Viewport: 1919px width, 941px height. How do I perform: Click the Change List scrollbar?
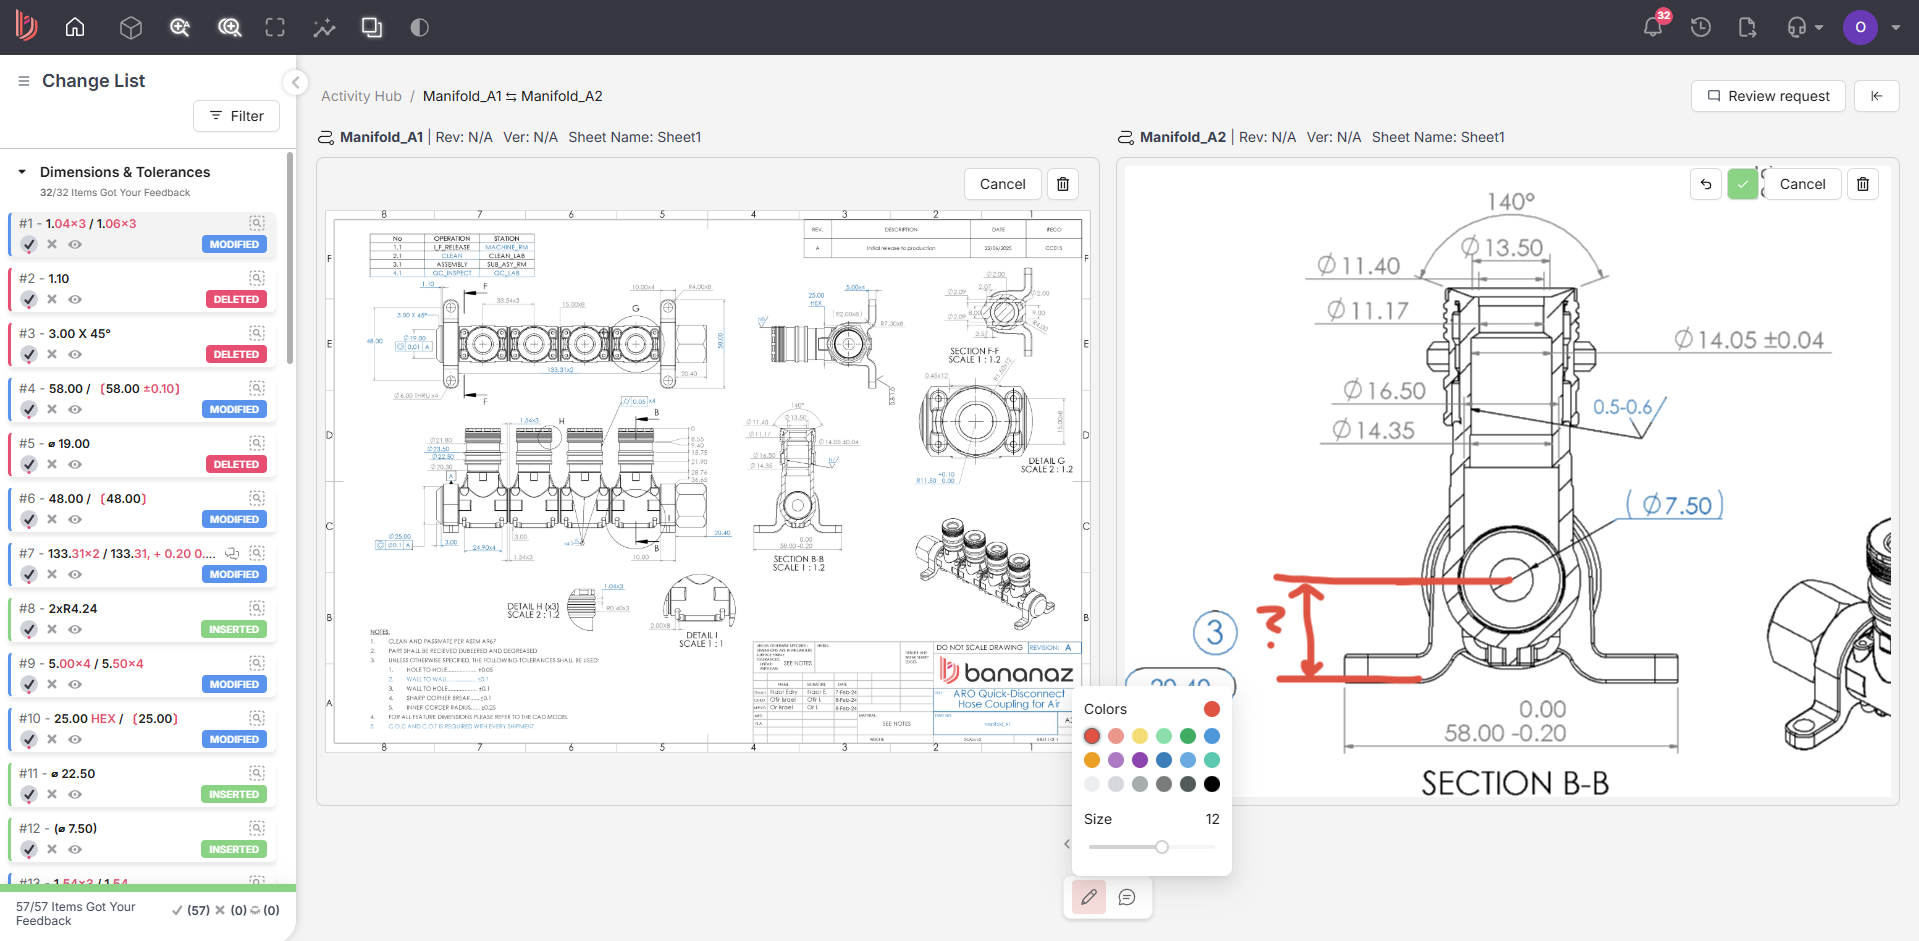tap(290, 259)
